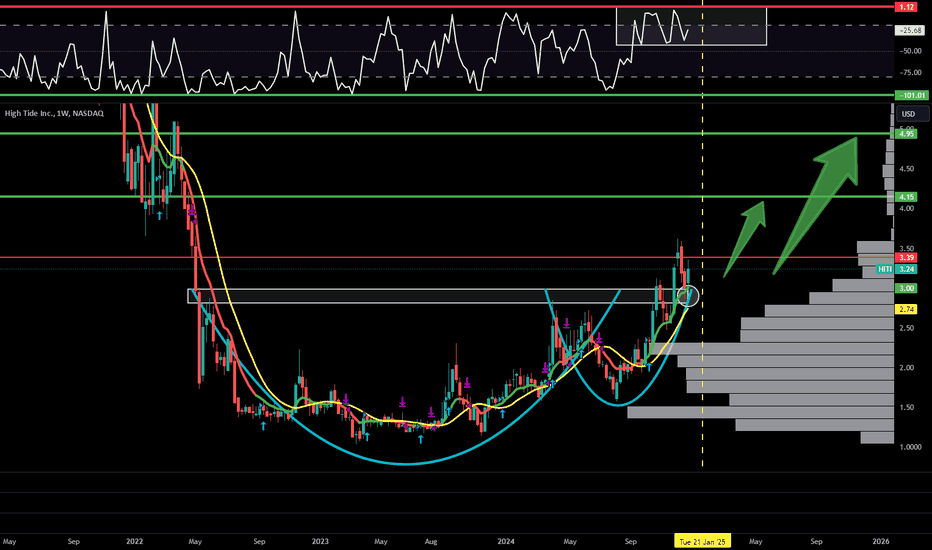Click the 2.50 price axis label
Image resolution: width=932 pixels, height=550 pixels.
906,328
